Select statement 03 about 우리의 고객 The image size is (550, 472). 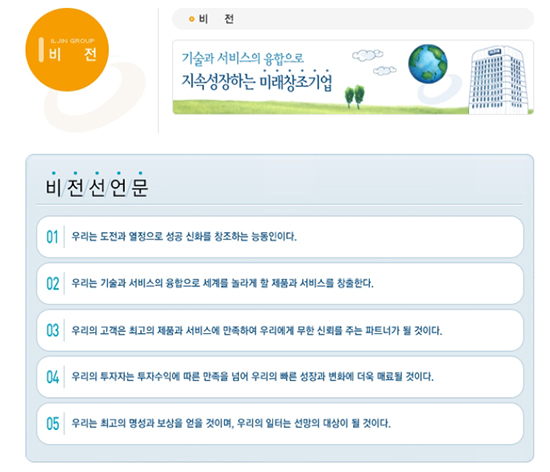pyautogui.click(x=280, y=330)
